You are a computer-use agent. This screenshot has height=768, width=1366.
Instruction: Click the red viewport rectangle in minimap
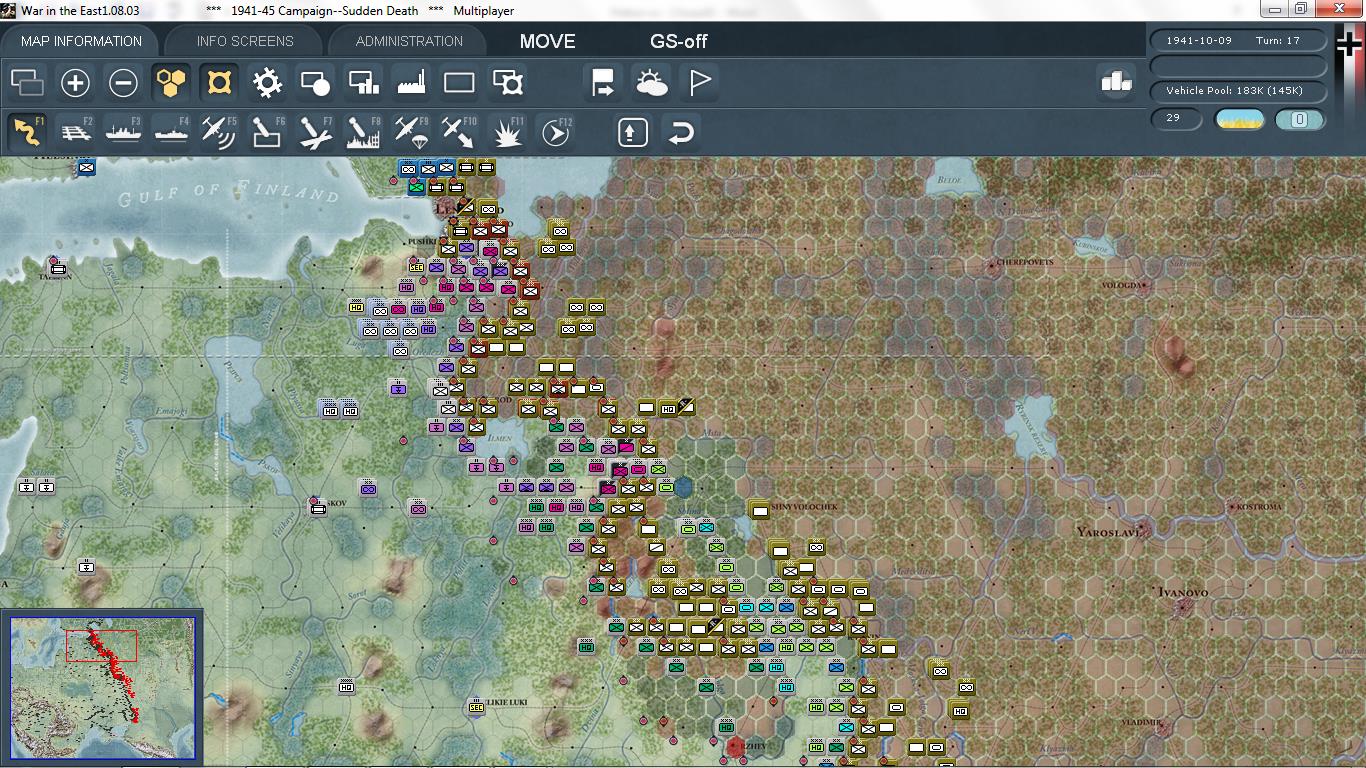point(101,646)
